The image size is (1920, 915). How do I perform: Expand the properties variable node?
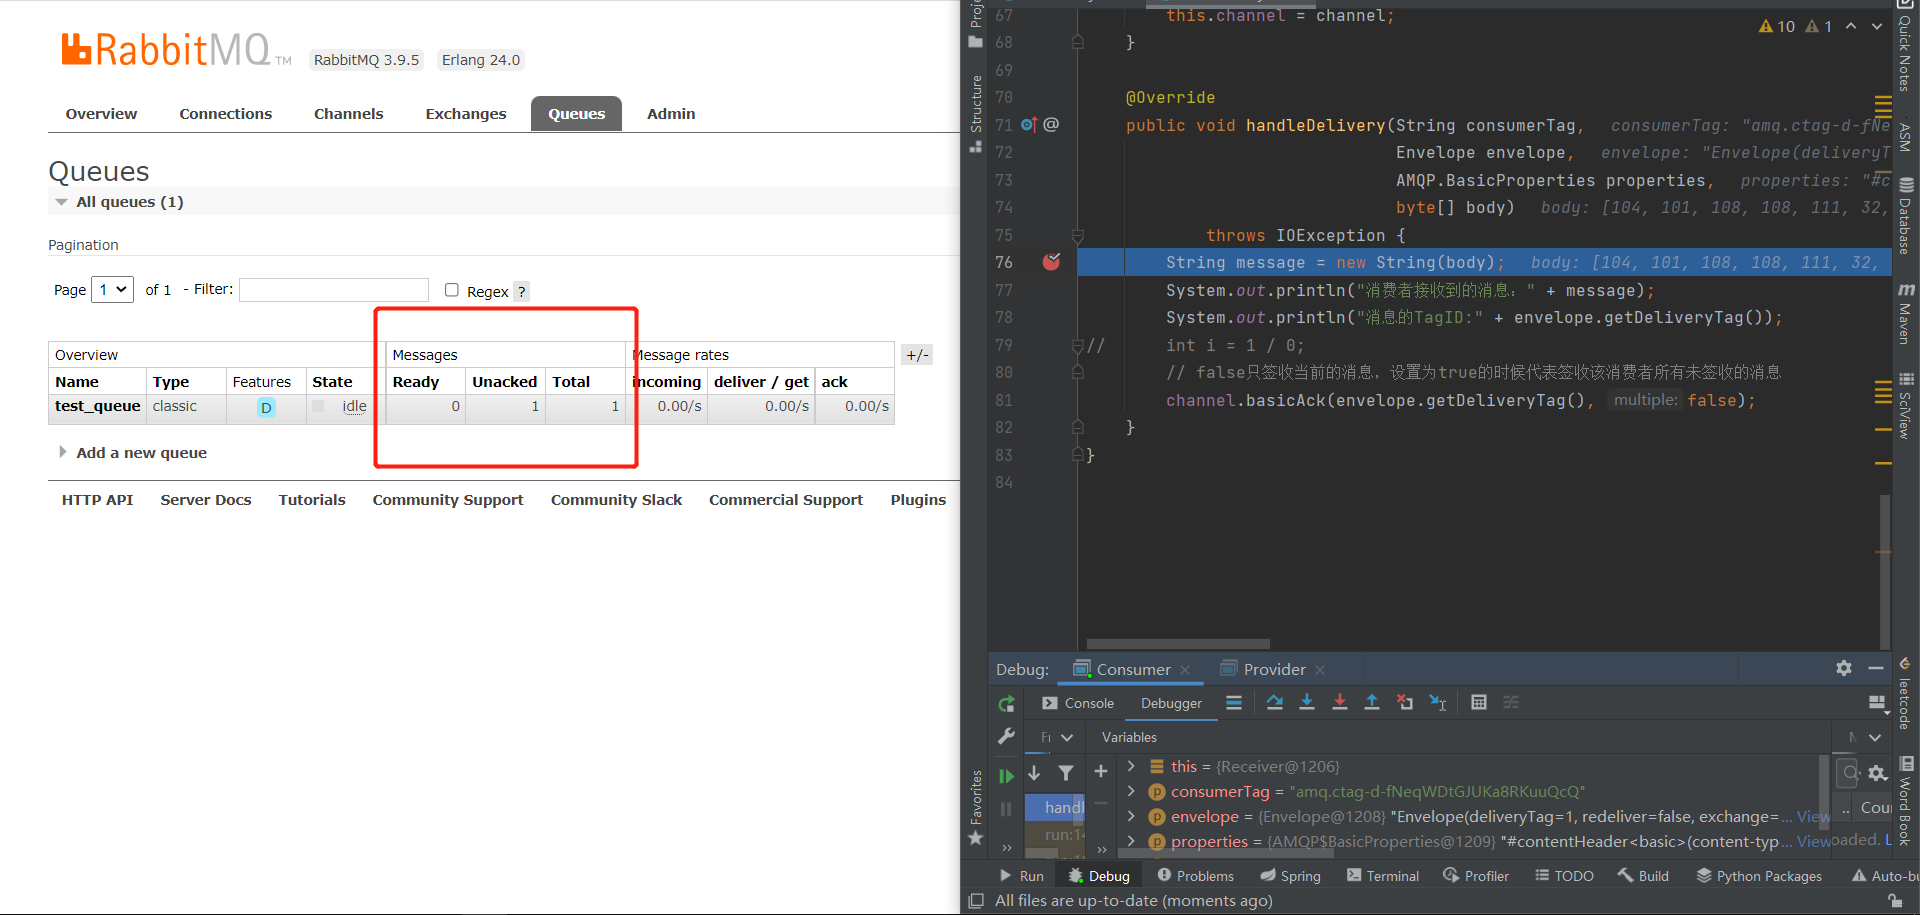coord(1131,841)
